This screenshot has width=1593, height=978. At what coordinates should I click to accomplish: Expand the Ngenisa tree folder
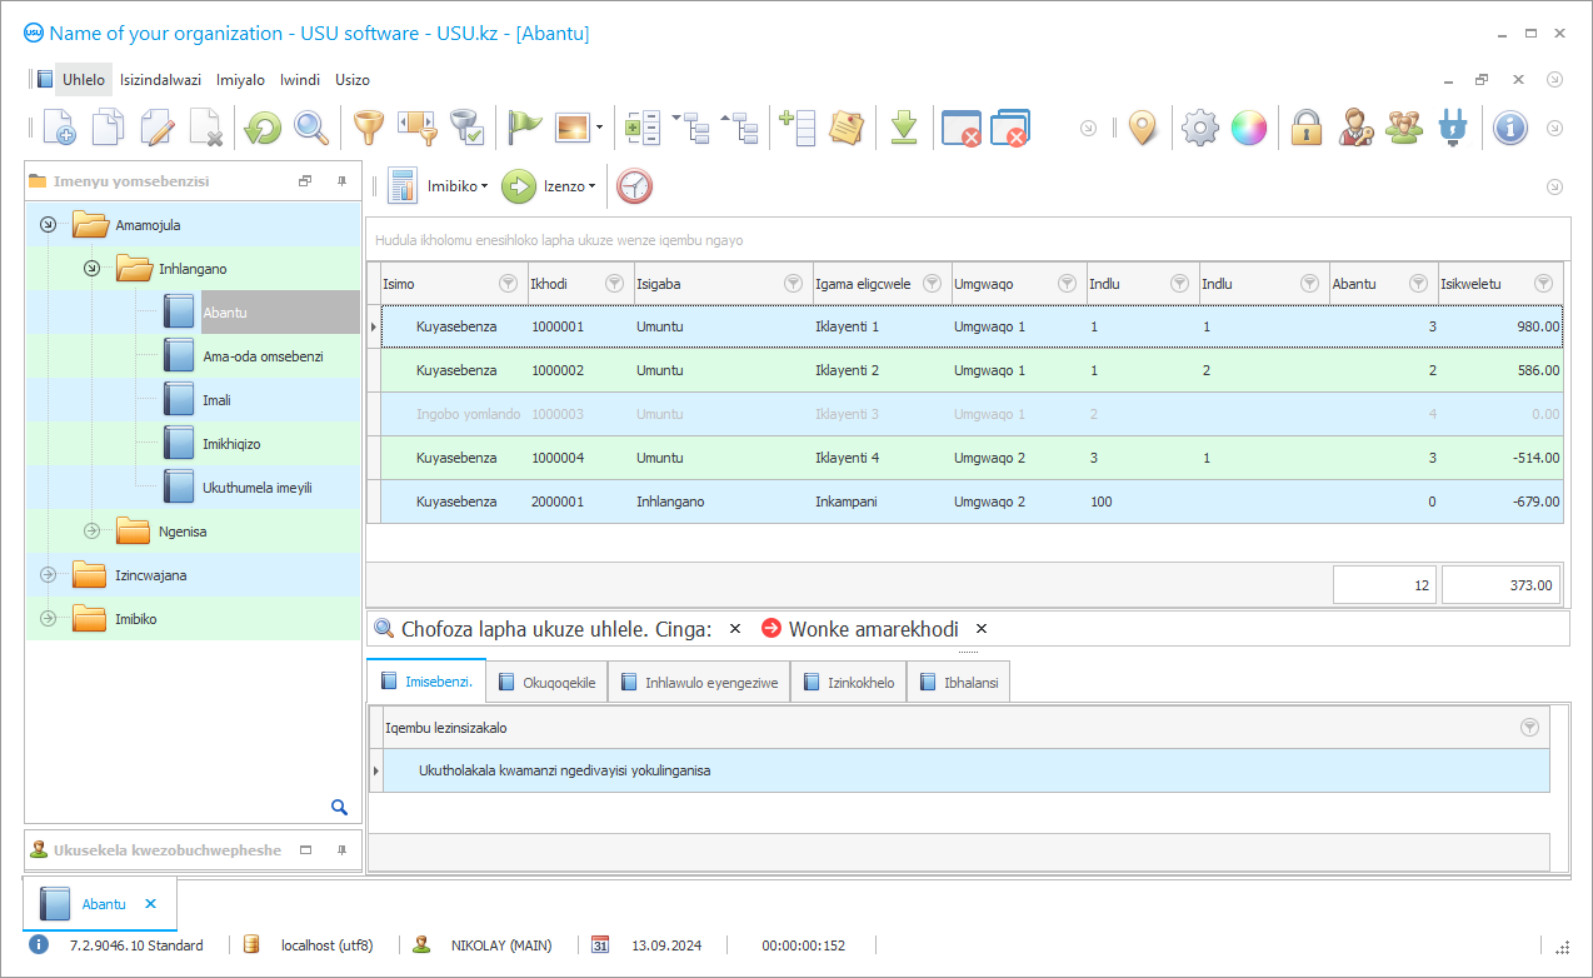tap(91, 531)
